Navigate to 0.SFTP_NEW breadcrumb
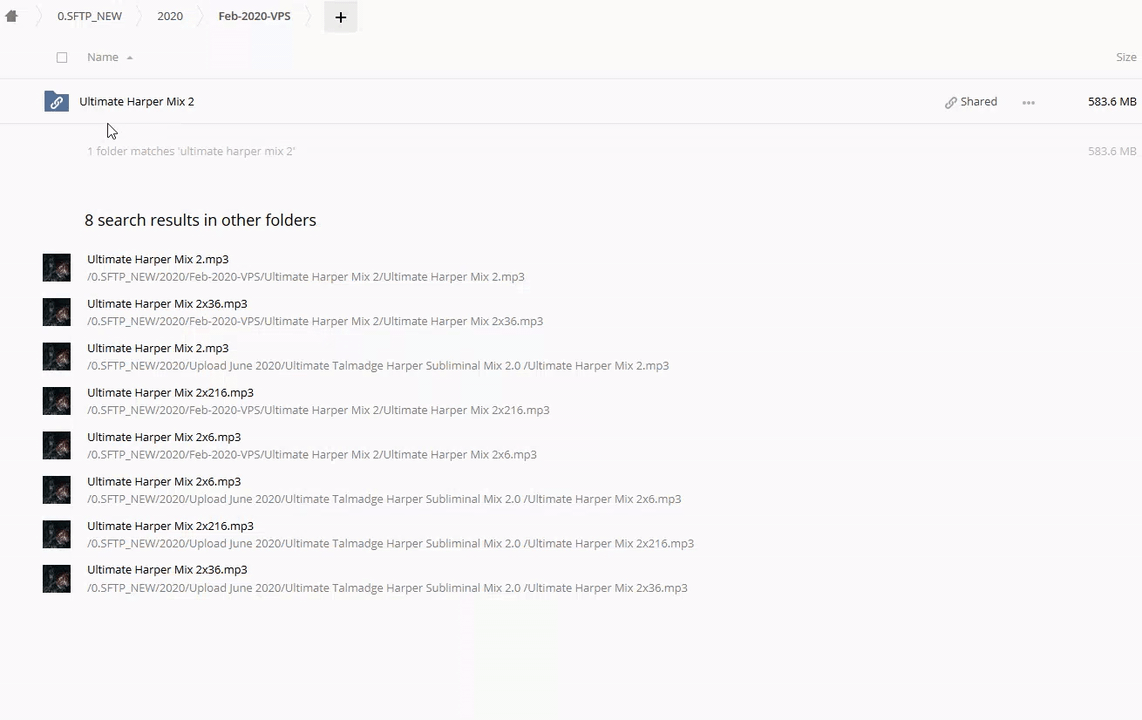1142x720 pixels. point(89,17)
